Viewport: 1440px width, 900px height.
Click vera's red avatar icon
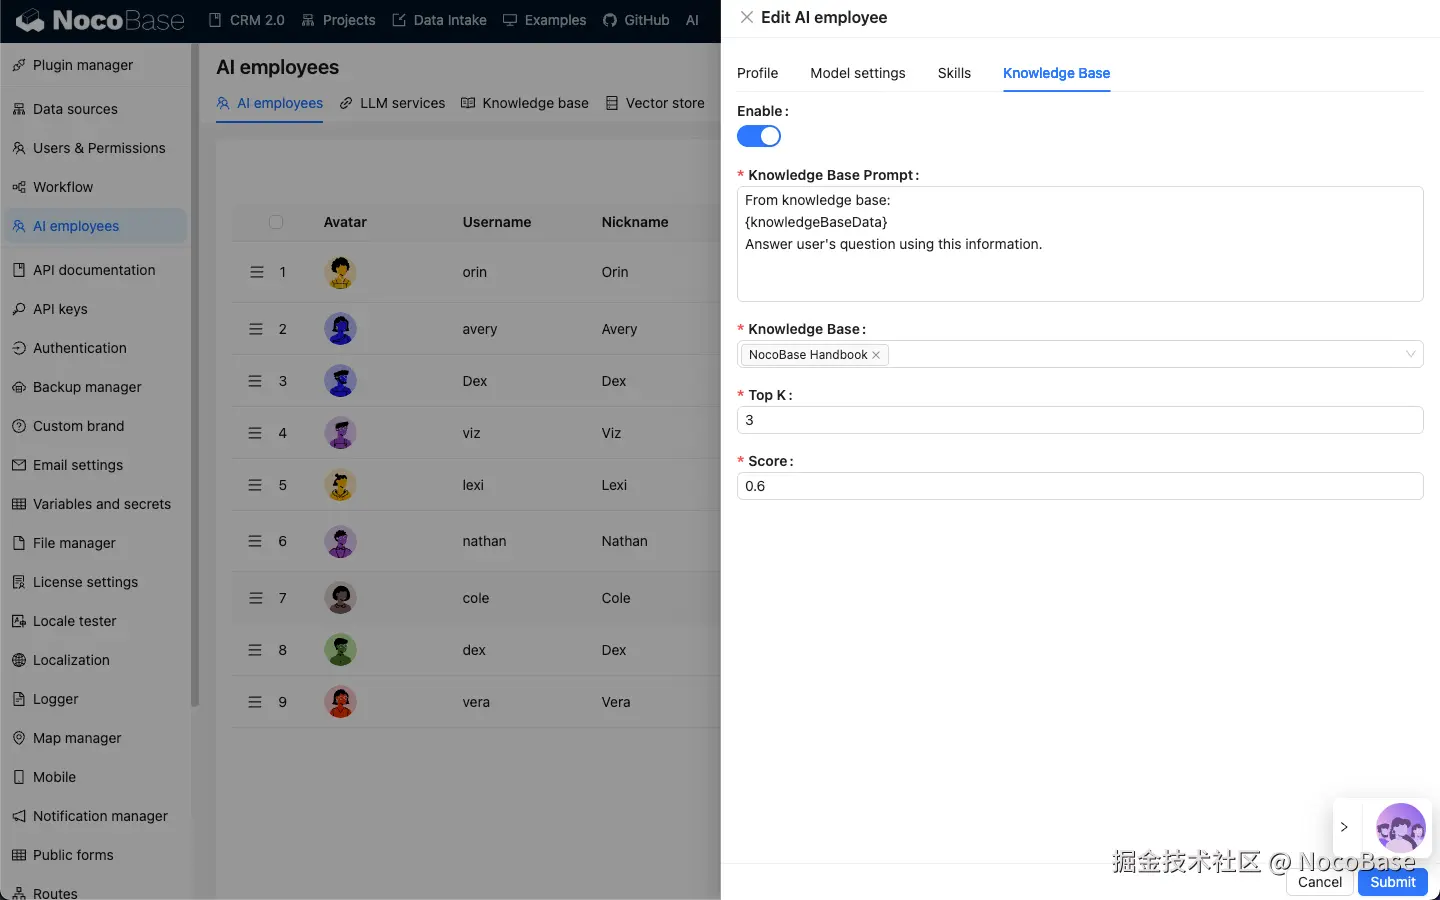[x=341, y=702]
